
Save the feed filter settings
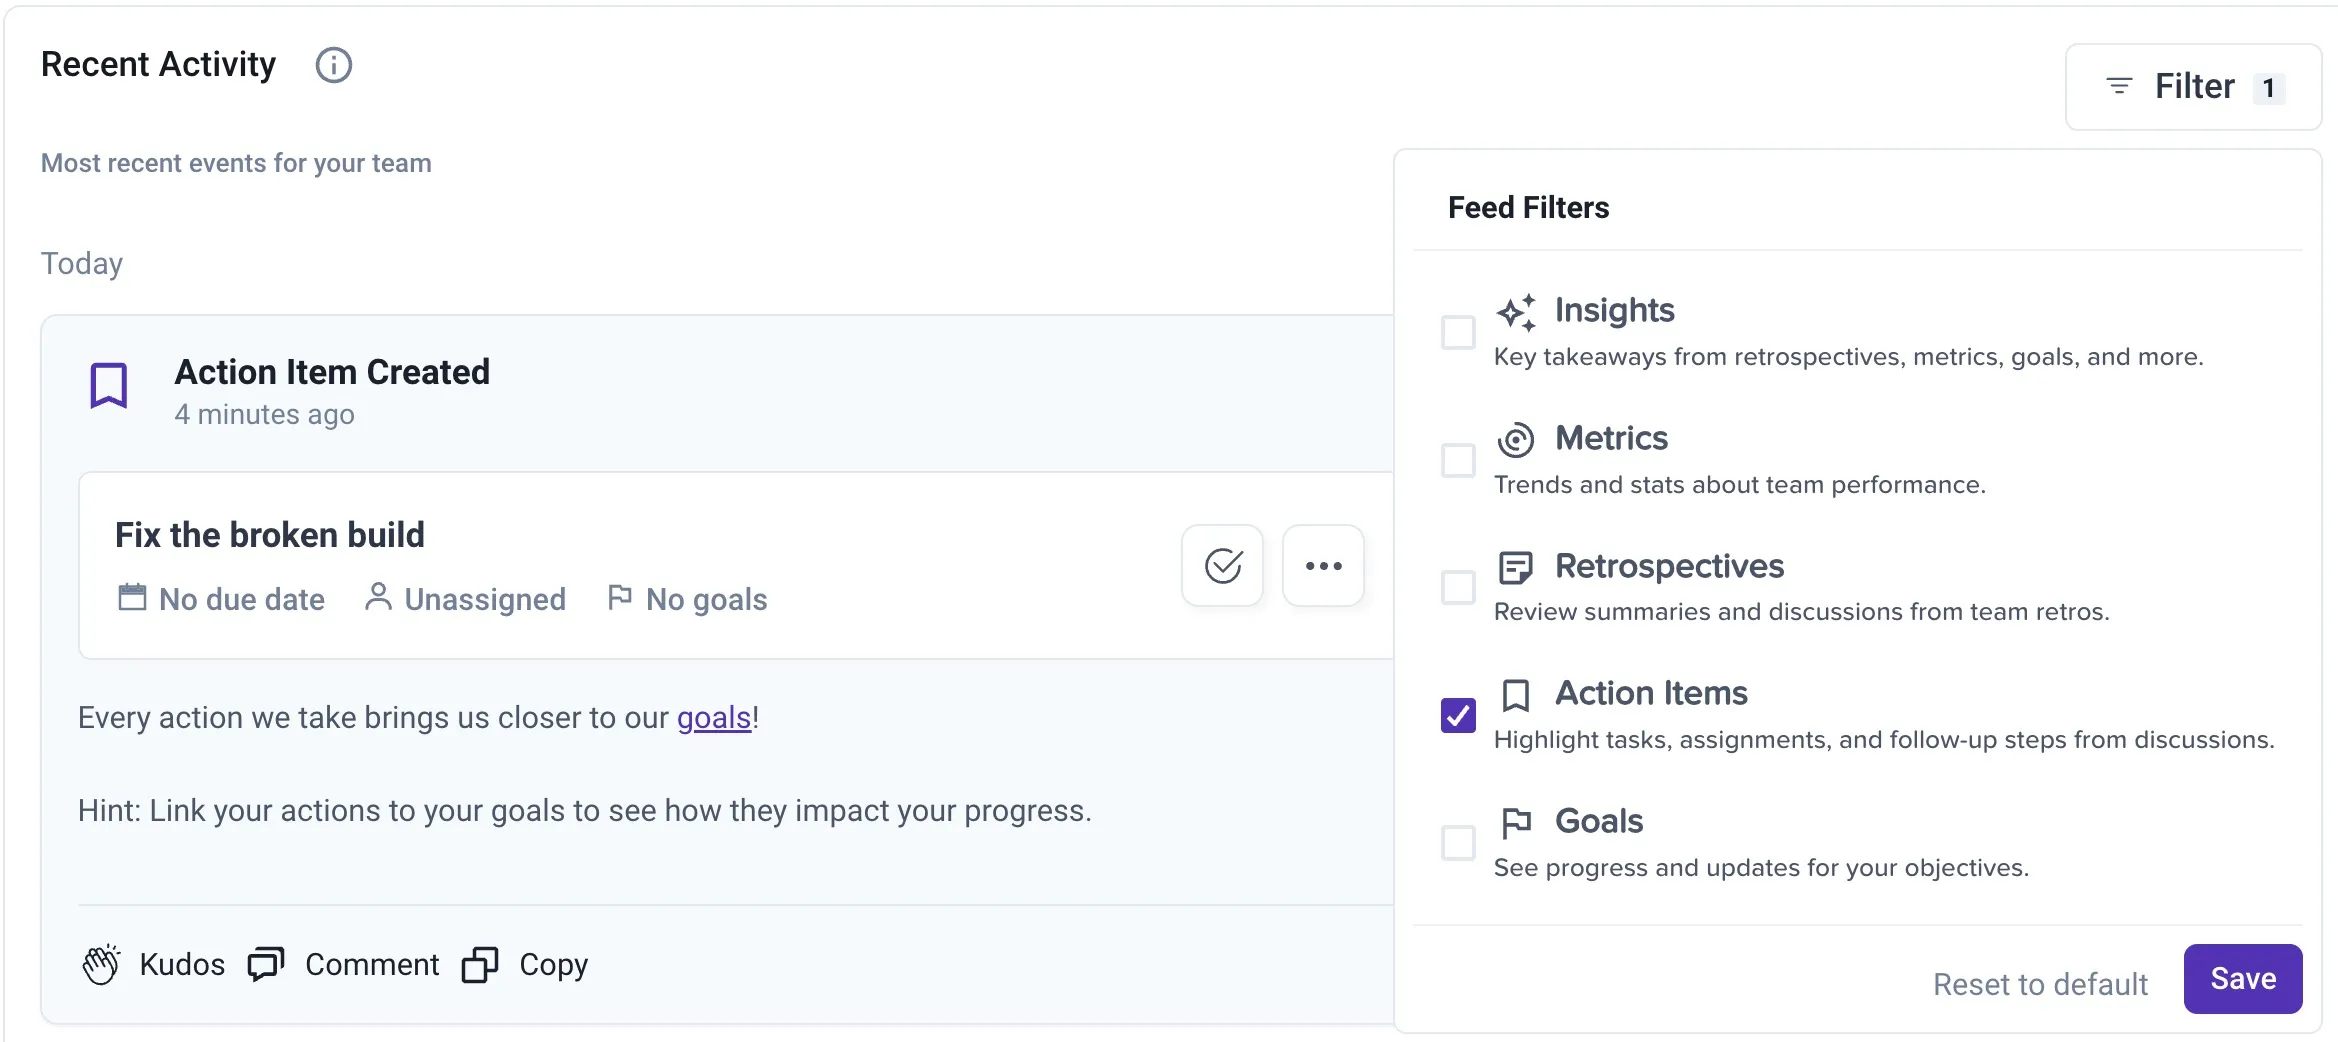2243,979
